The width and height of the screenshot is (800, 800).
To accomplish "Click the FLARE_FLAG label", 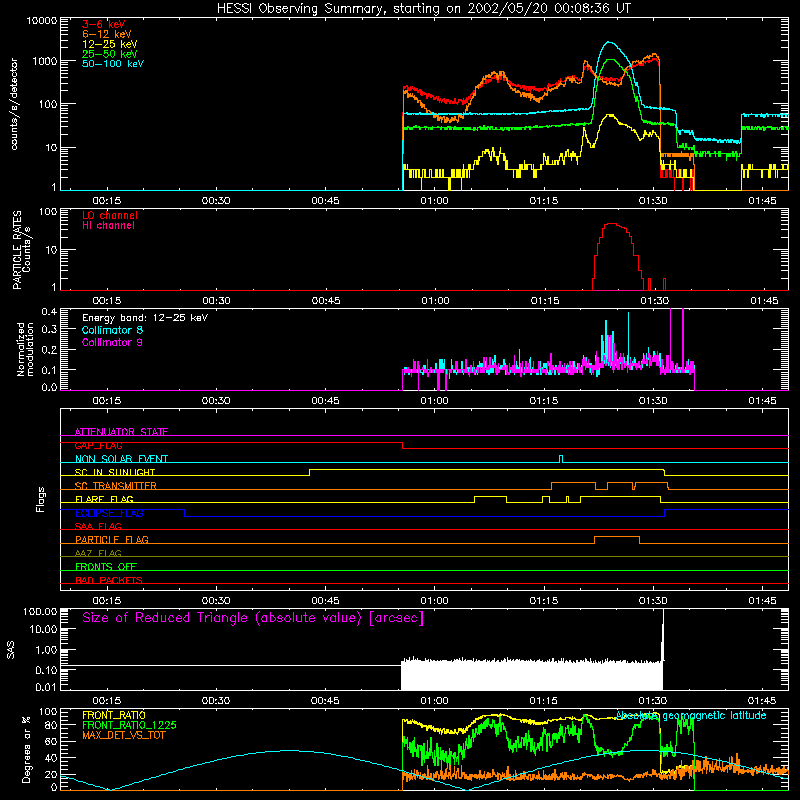I will 104,499.
